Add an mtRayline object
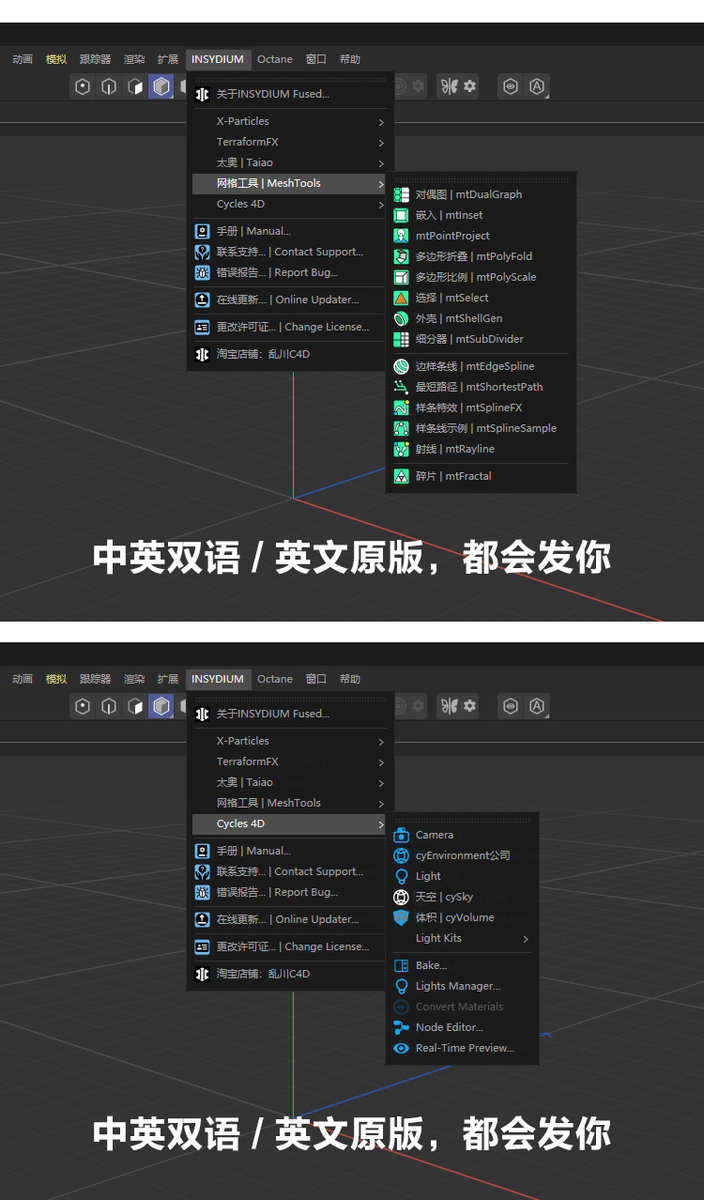This screenshot has height=1200, width=704. [481, 449]
